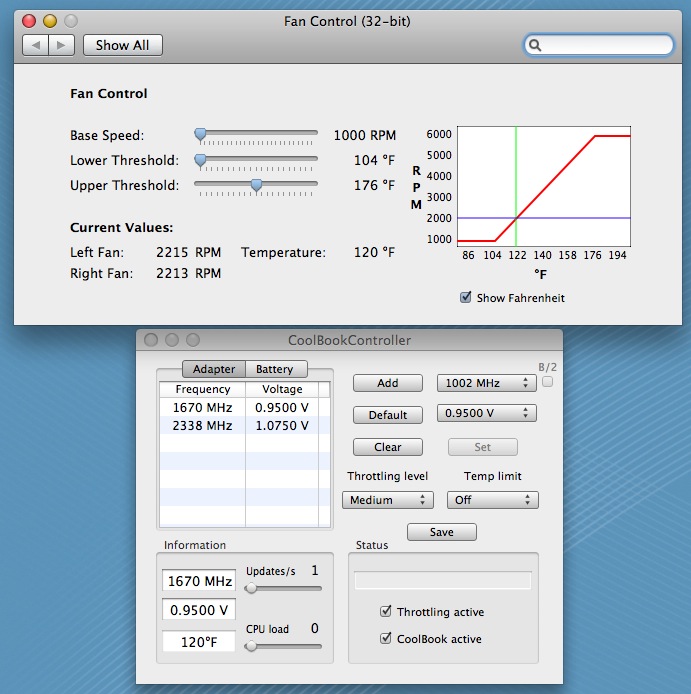The image size is (691, 694).
Task: Click the 1.0750 V voltage cell
Action: pyautogui.click(x=282, y=425)
